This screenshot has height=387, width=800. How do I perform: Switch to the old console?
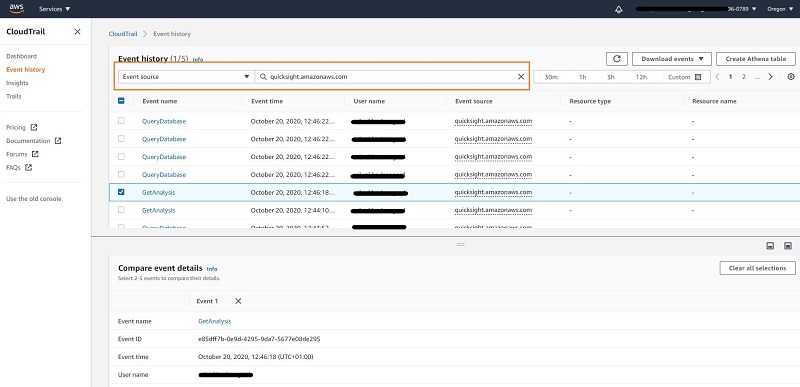[34, 199]
